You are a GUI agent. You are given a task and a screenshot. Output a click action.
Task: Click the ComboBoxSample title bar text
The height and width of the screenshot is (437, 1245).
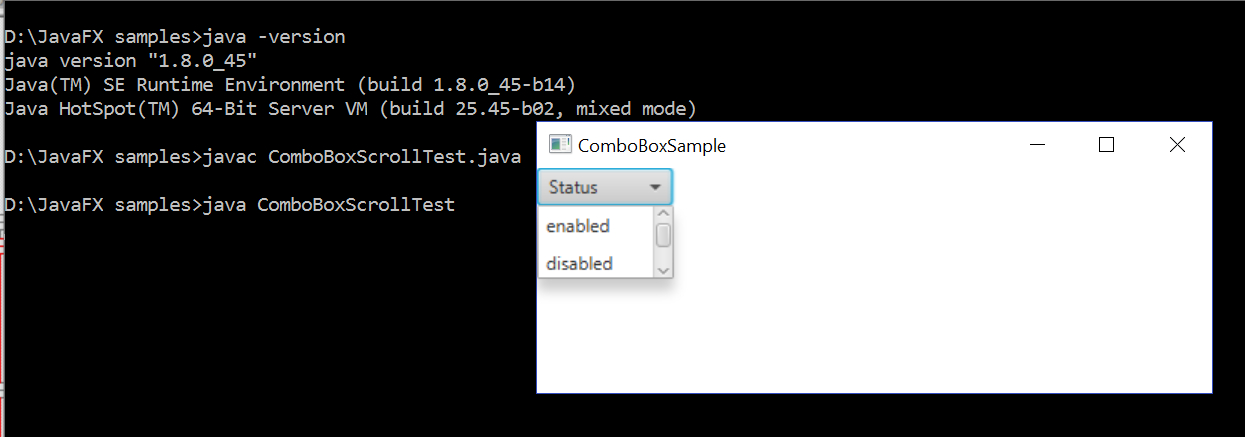pos(652,146)
